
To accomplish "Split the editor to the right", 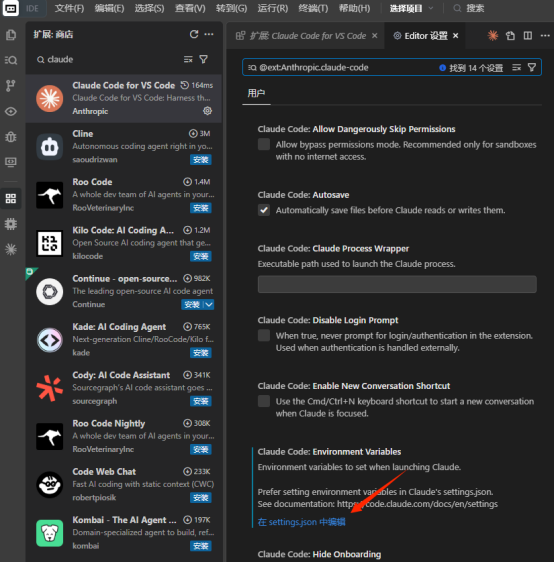I will (528, 36).
